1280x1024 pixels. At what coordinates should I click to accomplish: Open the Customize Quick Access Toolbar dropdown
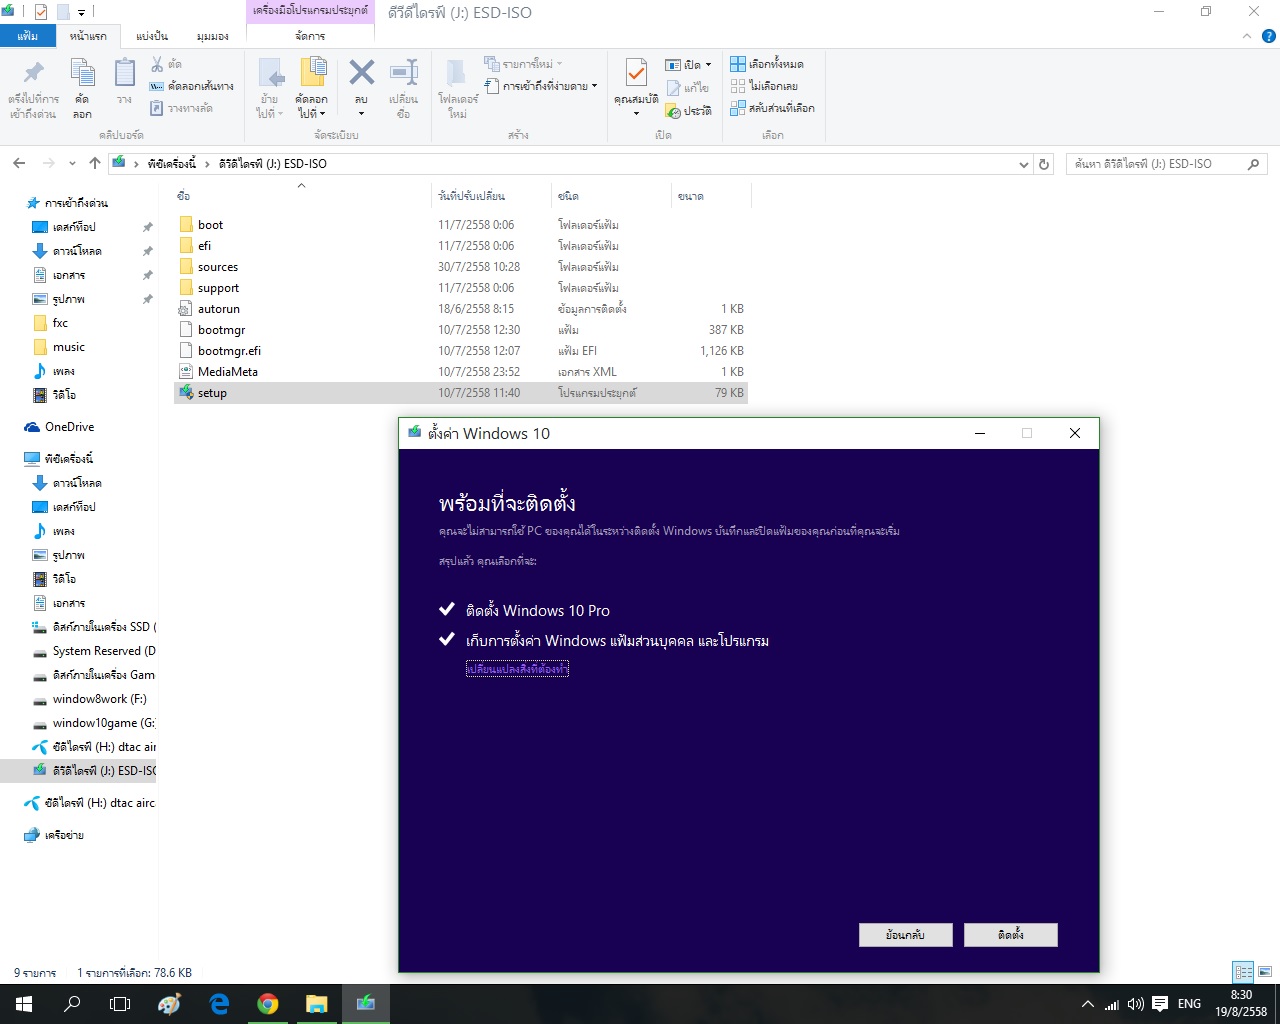click(x=82, y=12)
